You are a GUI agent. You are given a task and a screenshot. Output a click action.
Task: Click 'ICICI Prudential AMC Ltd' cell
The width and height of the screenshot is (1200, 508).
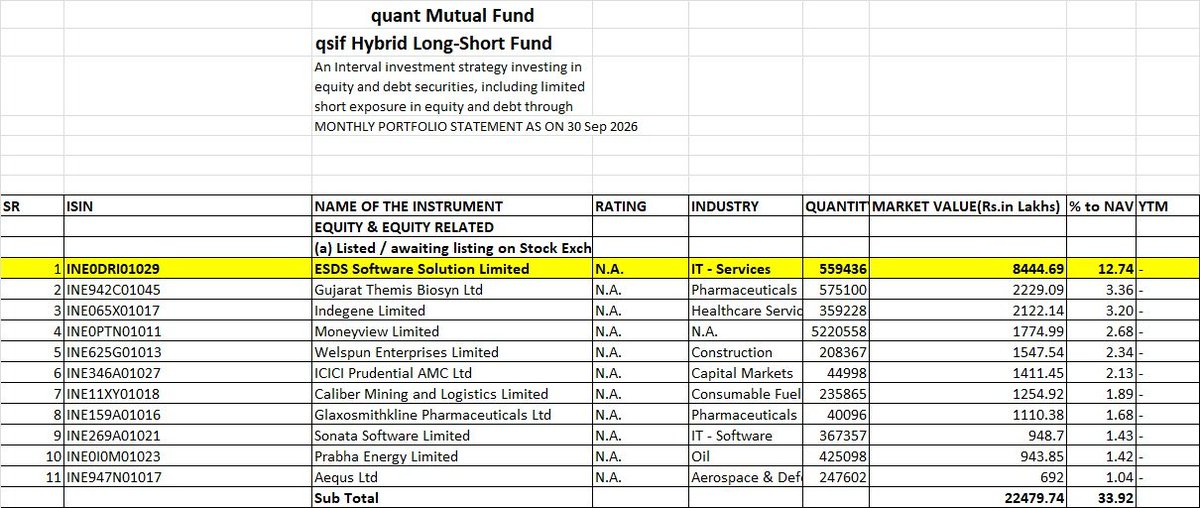[452, 372]
